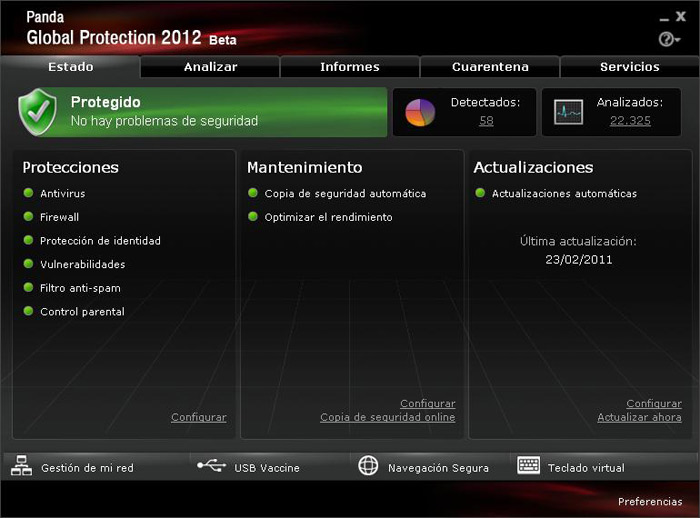This screenshot has height=518, width=700.
Task: Click the green Firewall status indicator
Action: (x=29, y=217)
